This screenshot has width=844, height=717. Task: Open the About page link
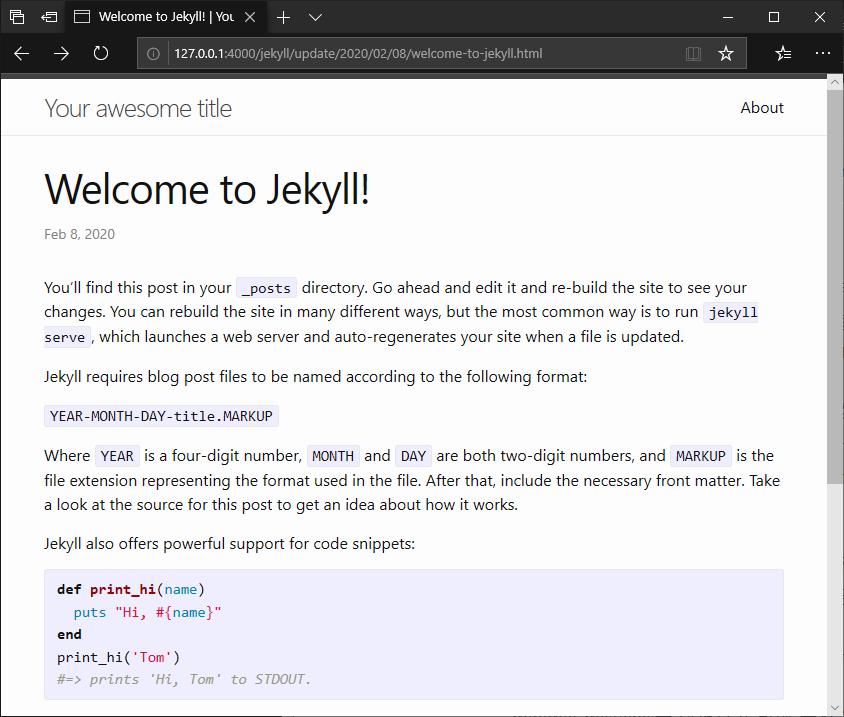pyautogui.click(x=762, y=108)
